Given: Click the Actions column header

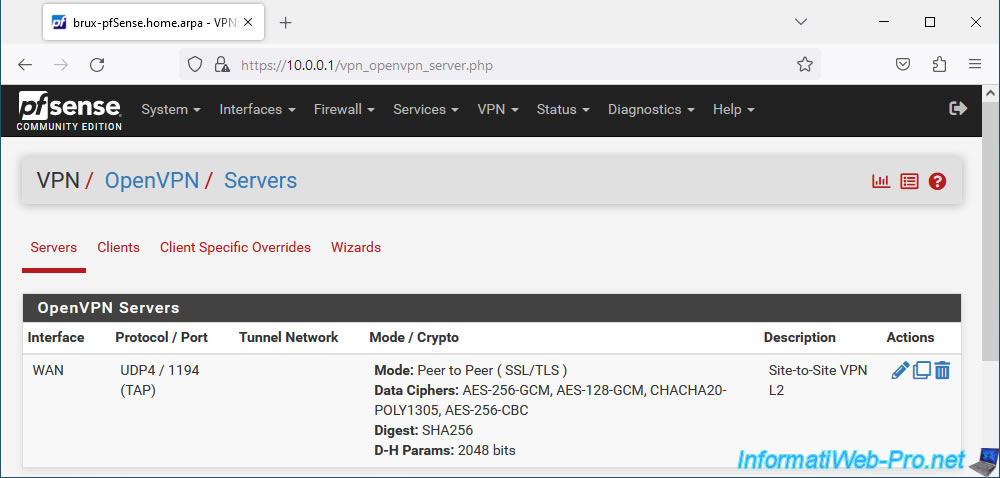Looking at the screenshot, I should (910, 337).
